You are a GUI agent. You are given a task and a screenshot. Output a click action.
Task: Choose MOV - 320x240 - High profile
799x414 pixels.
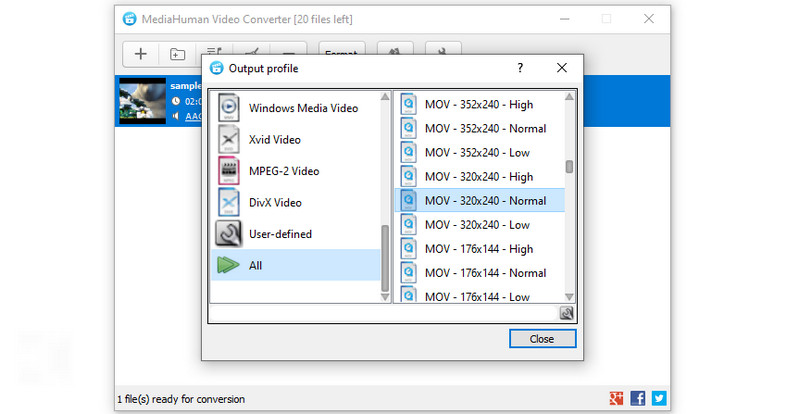point(480,177)
